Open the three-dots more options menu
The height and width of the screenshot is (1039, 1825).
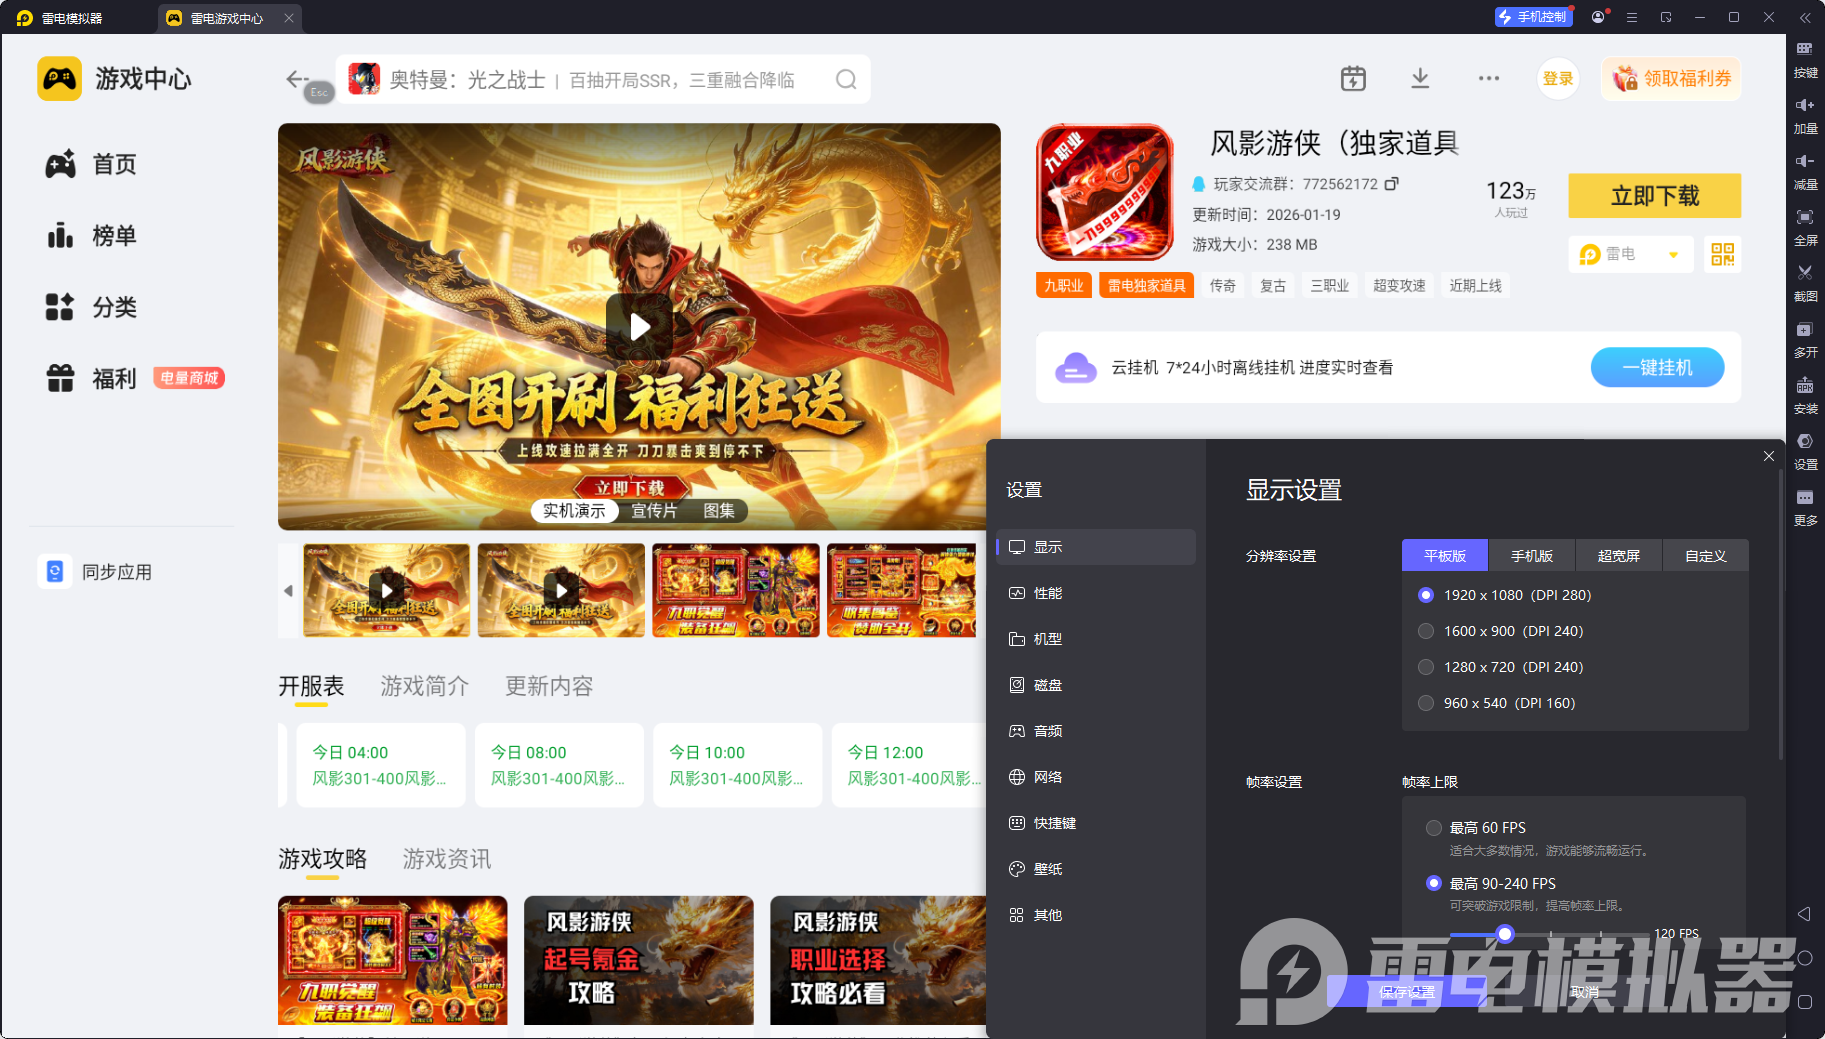(x=1489, y=79)
